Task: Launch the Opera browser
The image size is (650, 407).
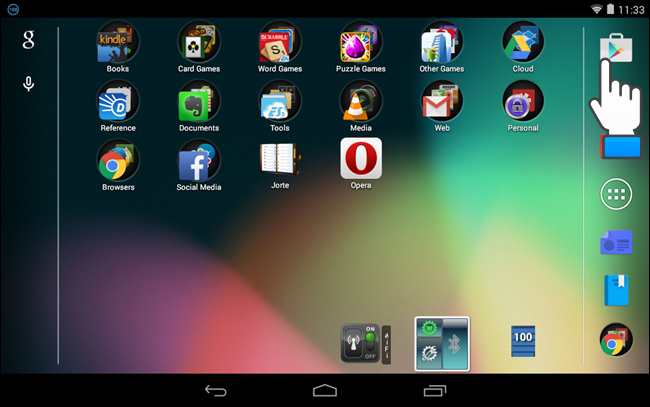Action: [x=361, y=158]
